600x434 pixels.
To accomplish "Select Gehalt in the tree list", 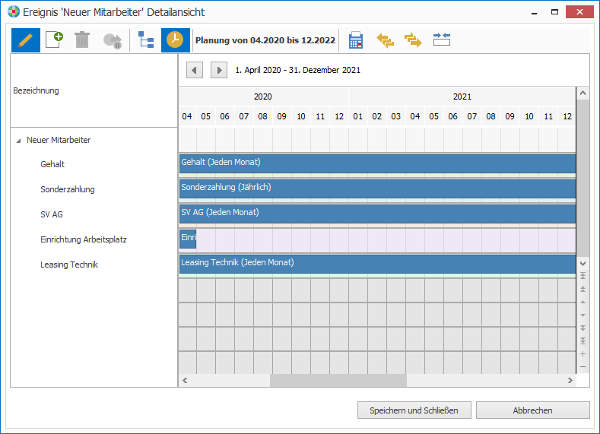I will click(52, 164).
